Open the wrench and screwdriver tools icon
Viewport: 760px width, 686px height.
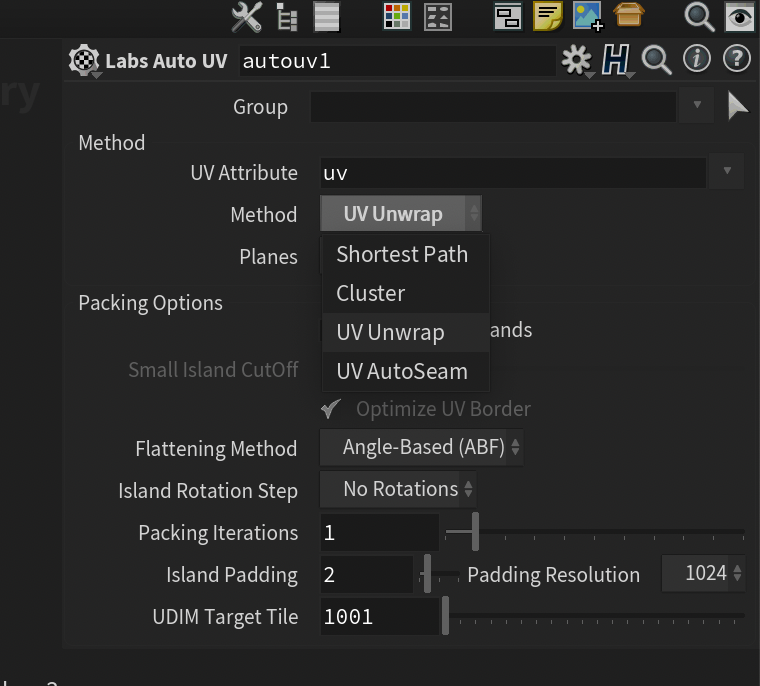coord(247,17)
